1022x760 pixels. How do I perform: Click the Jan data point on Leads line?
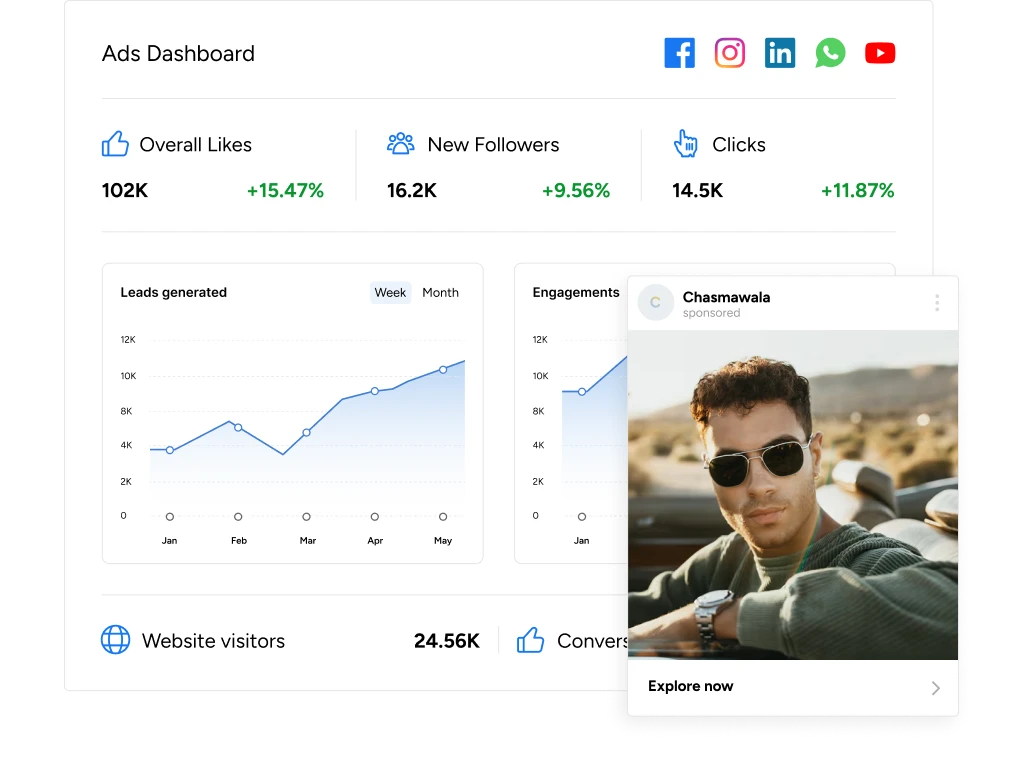[x=169, y=450]
